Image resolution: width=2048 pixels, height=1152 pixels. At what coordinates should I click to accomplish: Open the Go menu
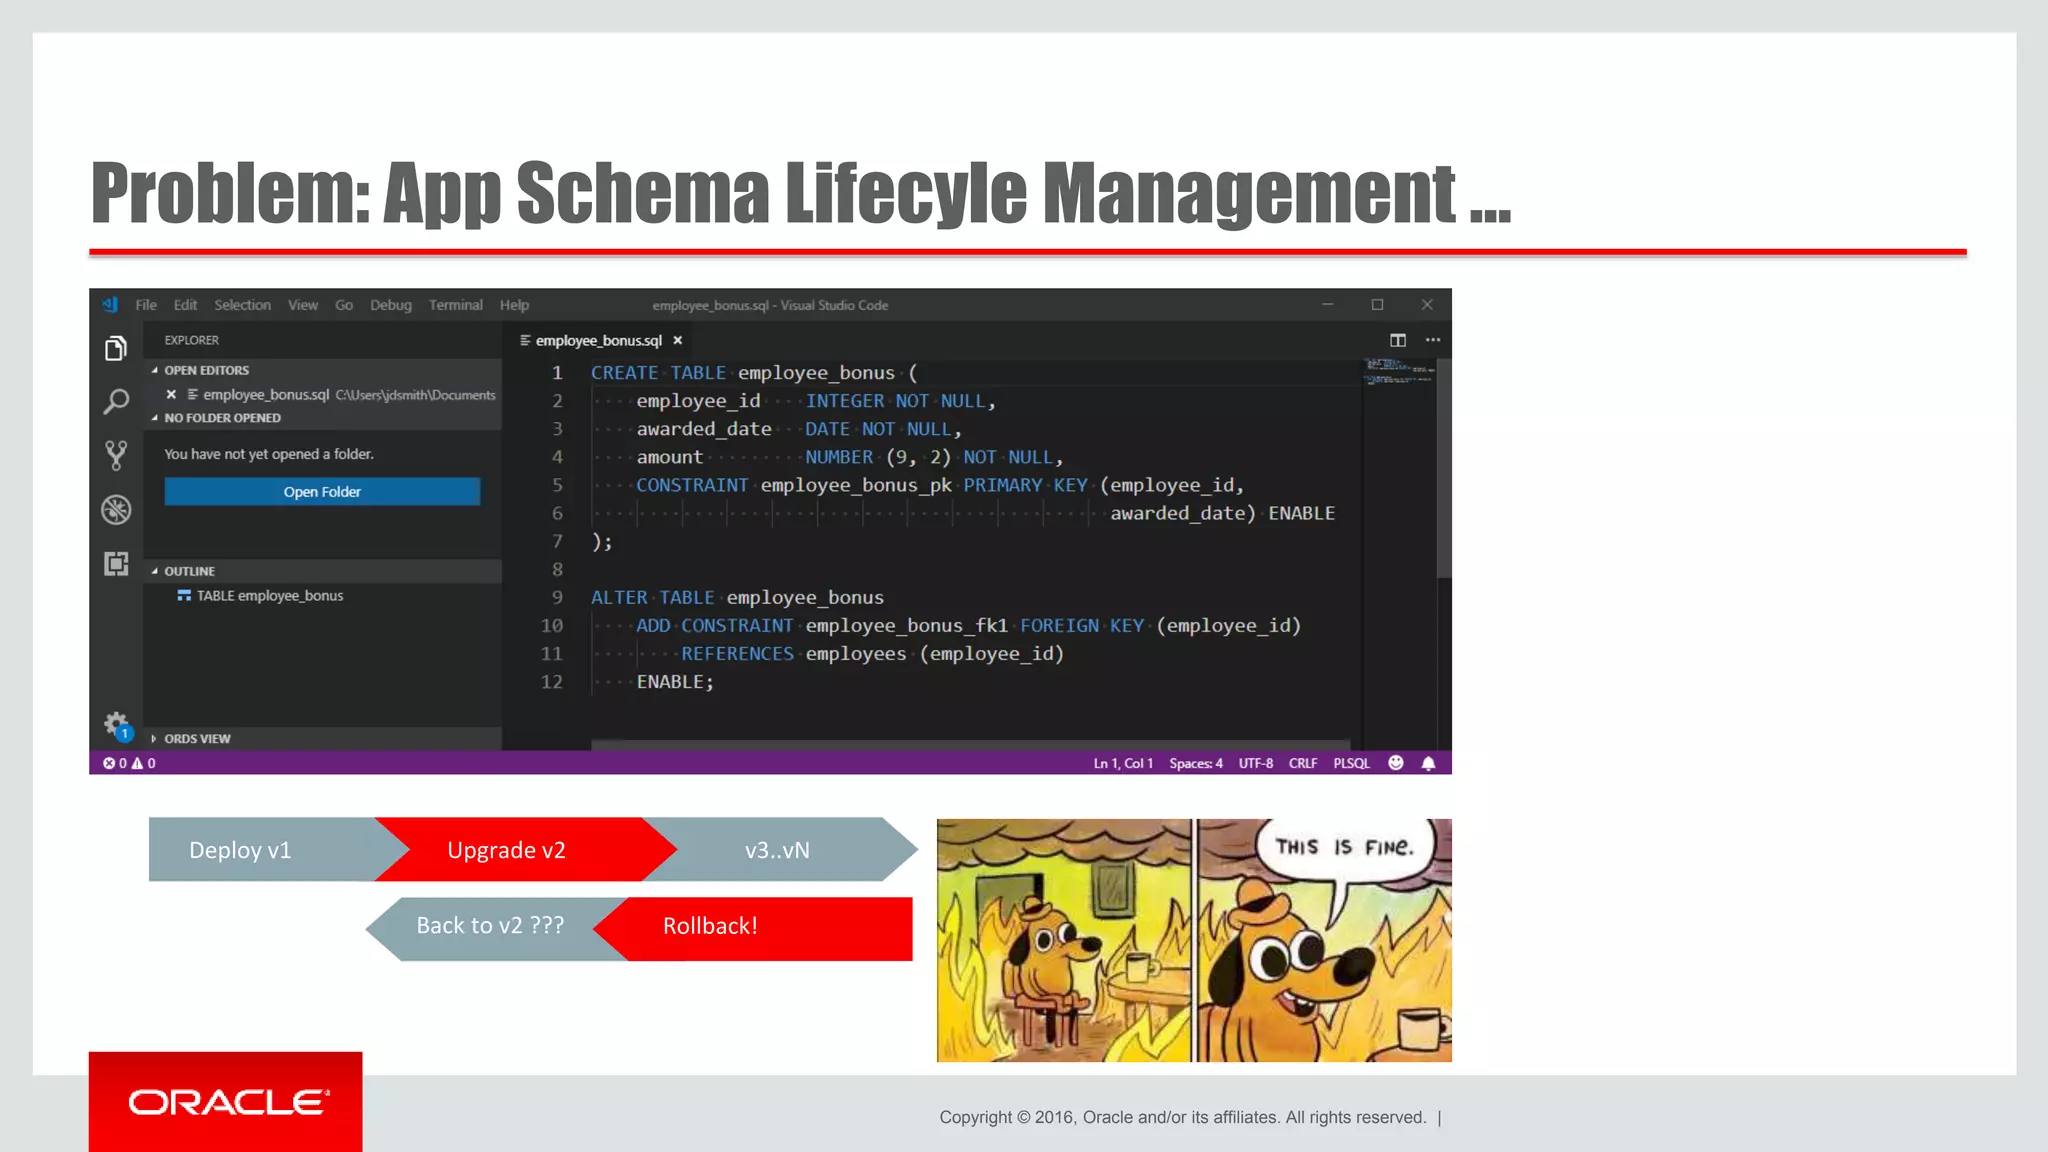pos(344,305)
